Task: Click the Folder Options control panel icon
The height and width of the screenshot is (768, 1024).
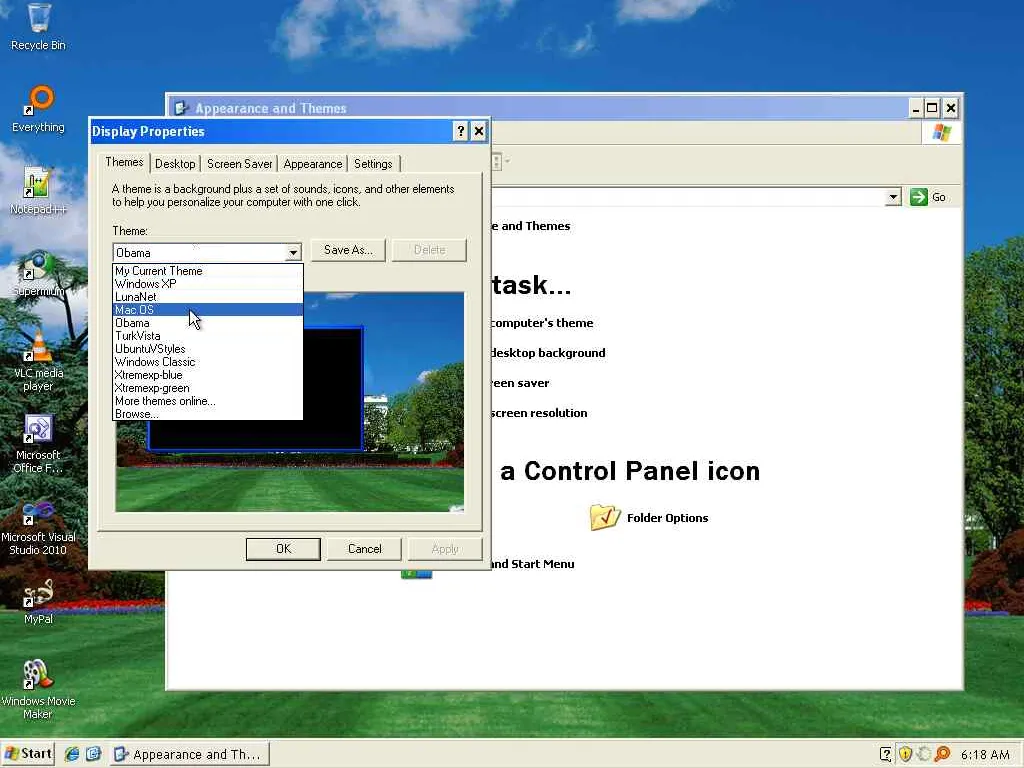Action: tap(605, 517)
